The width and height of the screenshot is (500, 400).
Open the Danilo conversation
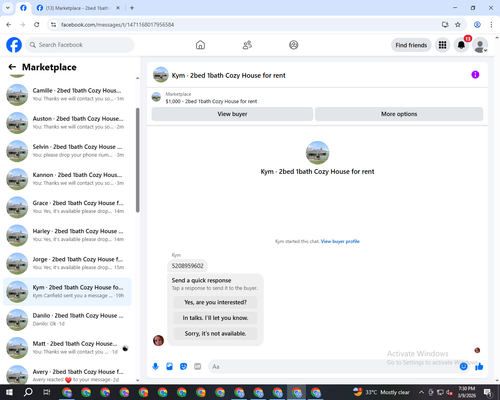(67, 320)
